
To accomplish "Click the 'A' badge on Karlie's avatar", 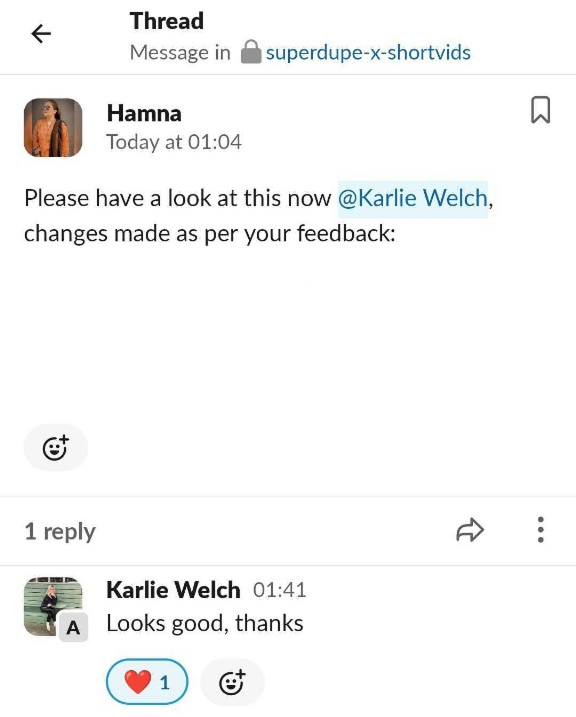I will (73, 628).
